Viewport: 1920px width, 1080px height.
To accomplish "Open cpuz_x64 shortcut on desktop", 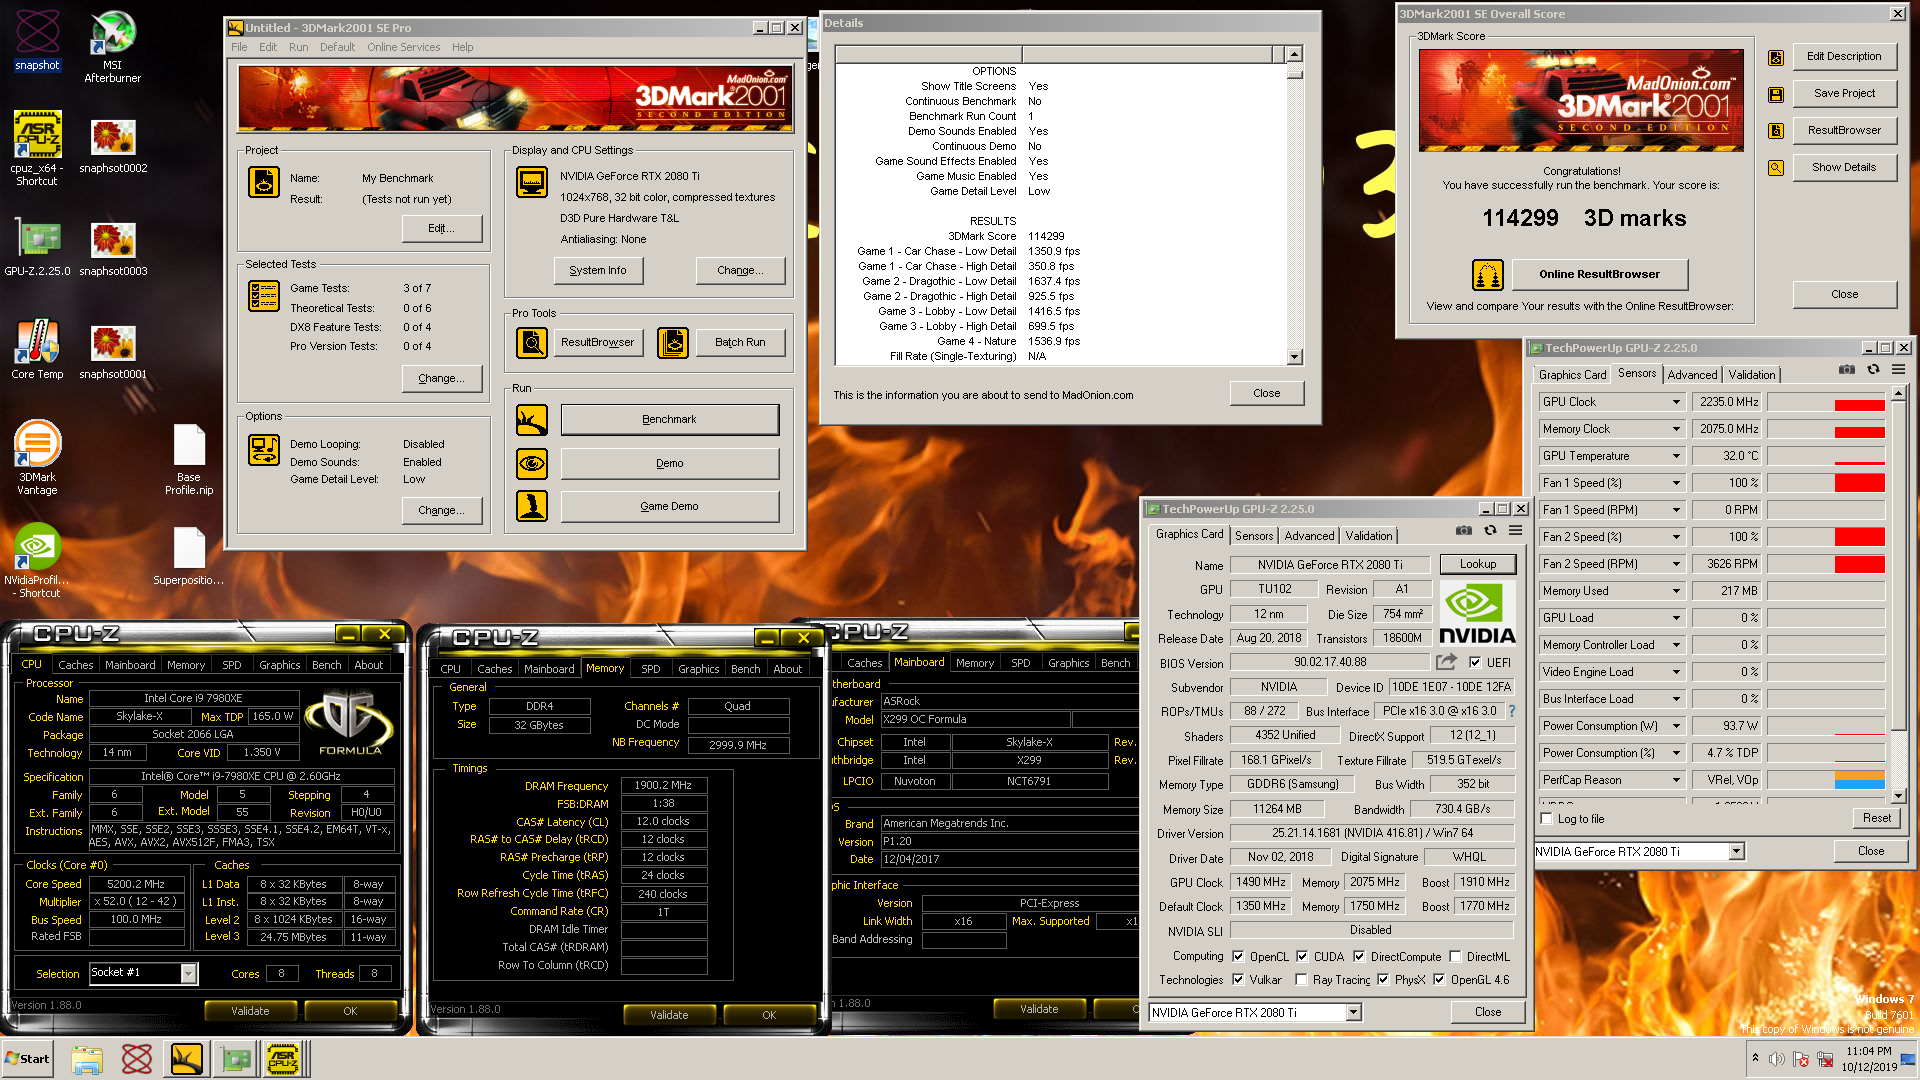I will point(37,148).
